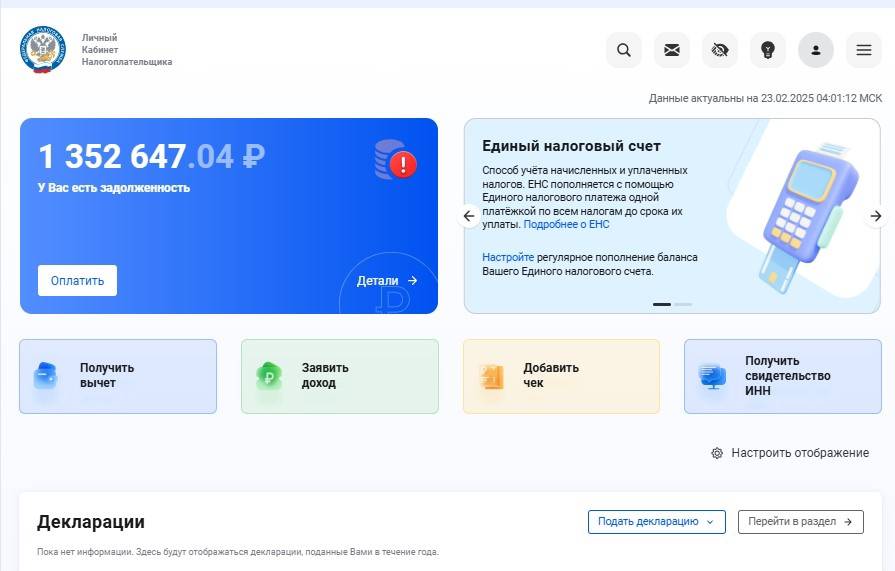Click Настроить отображение gear setting
This screenshot has height=571, width=895.
pos(790,453)
